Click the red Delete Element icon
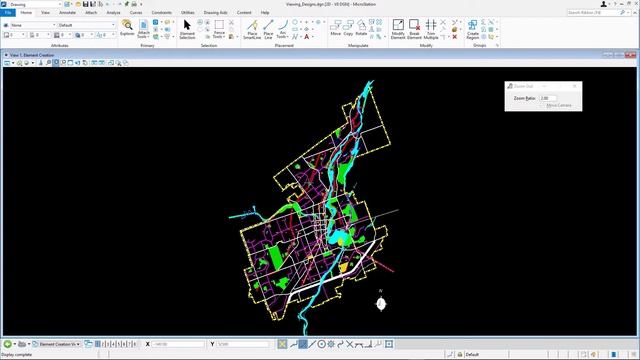The image size is (640, 360). (455, 37)
